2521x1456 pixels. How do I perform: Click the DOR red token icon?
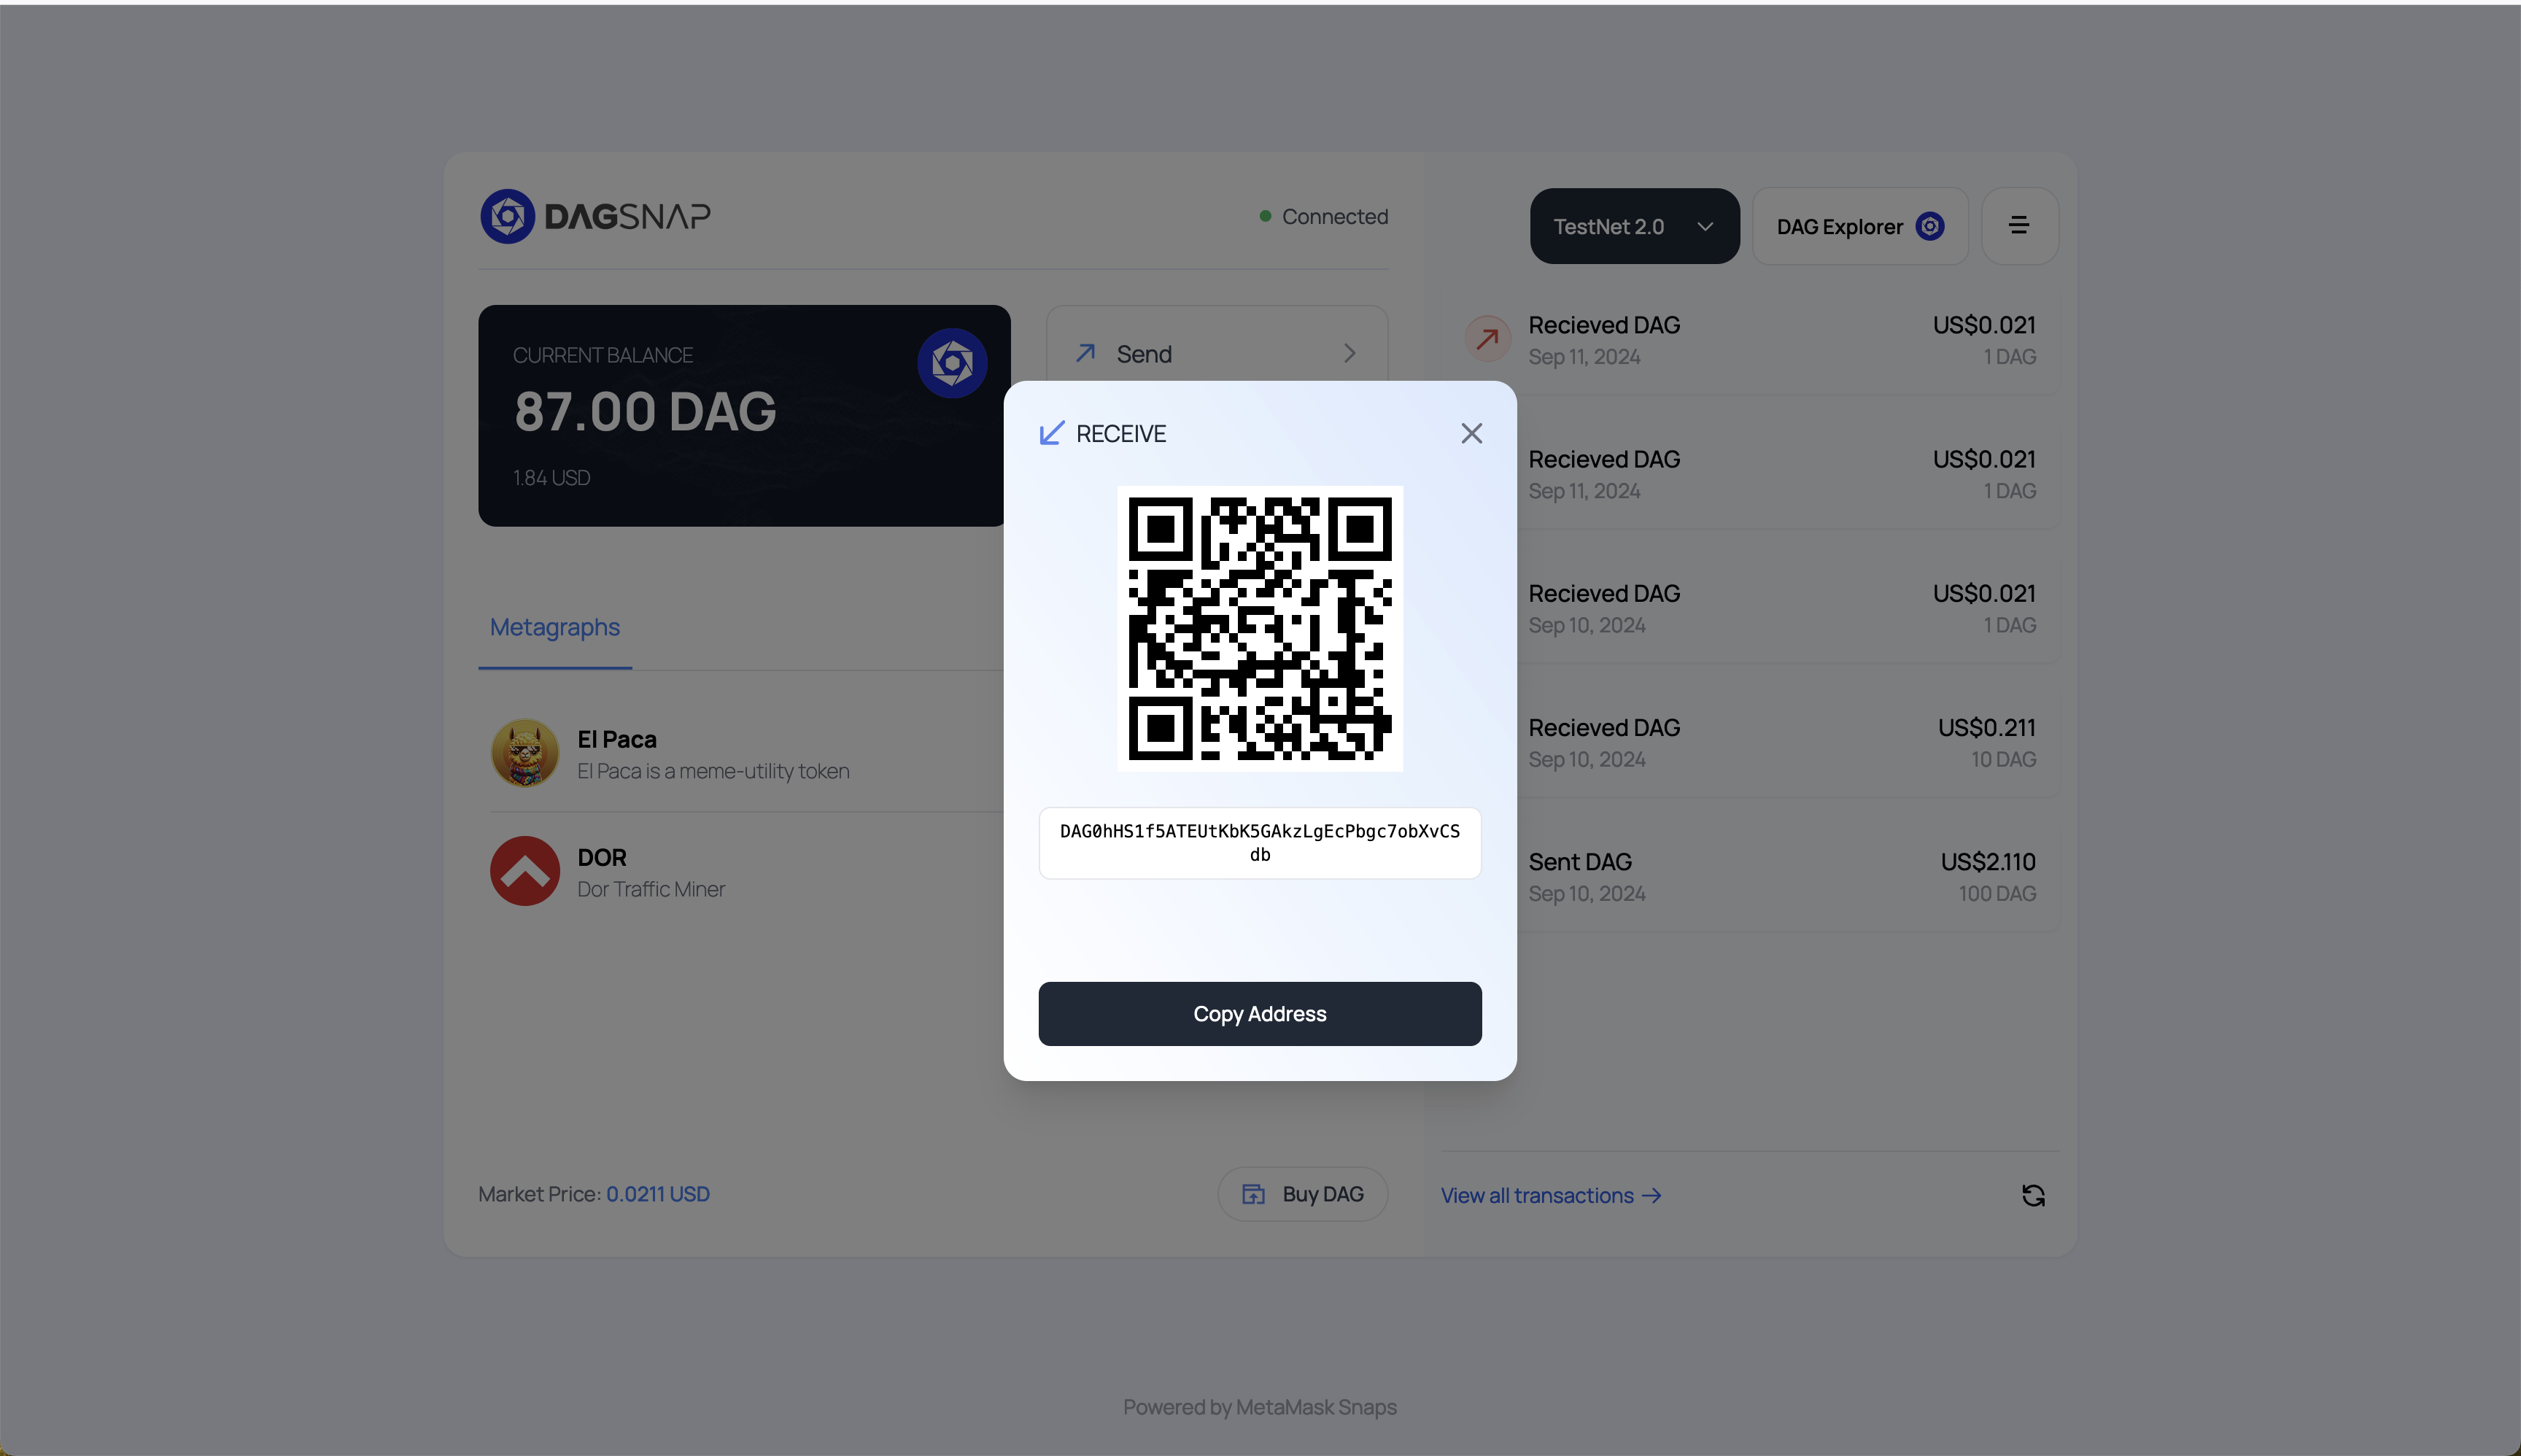pos(525,871)
